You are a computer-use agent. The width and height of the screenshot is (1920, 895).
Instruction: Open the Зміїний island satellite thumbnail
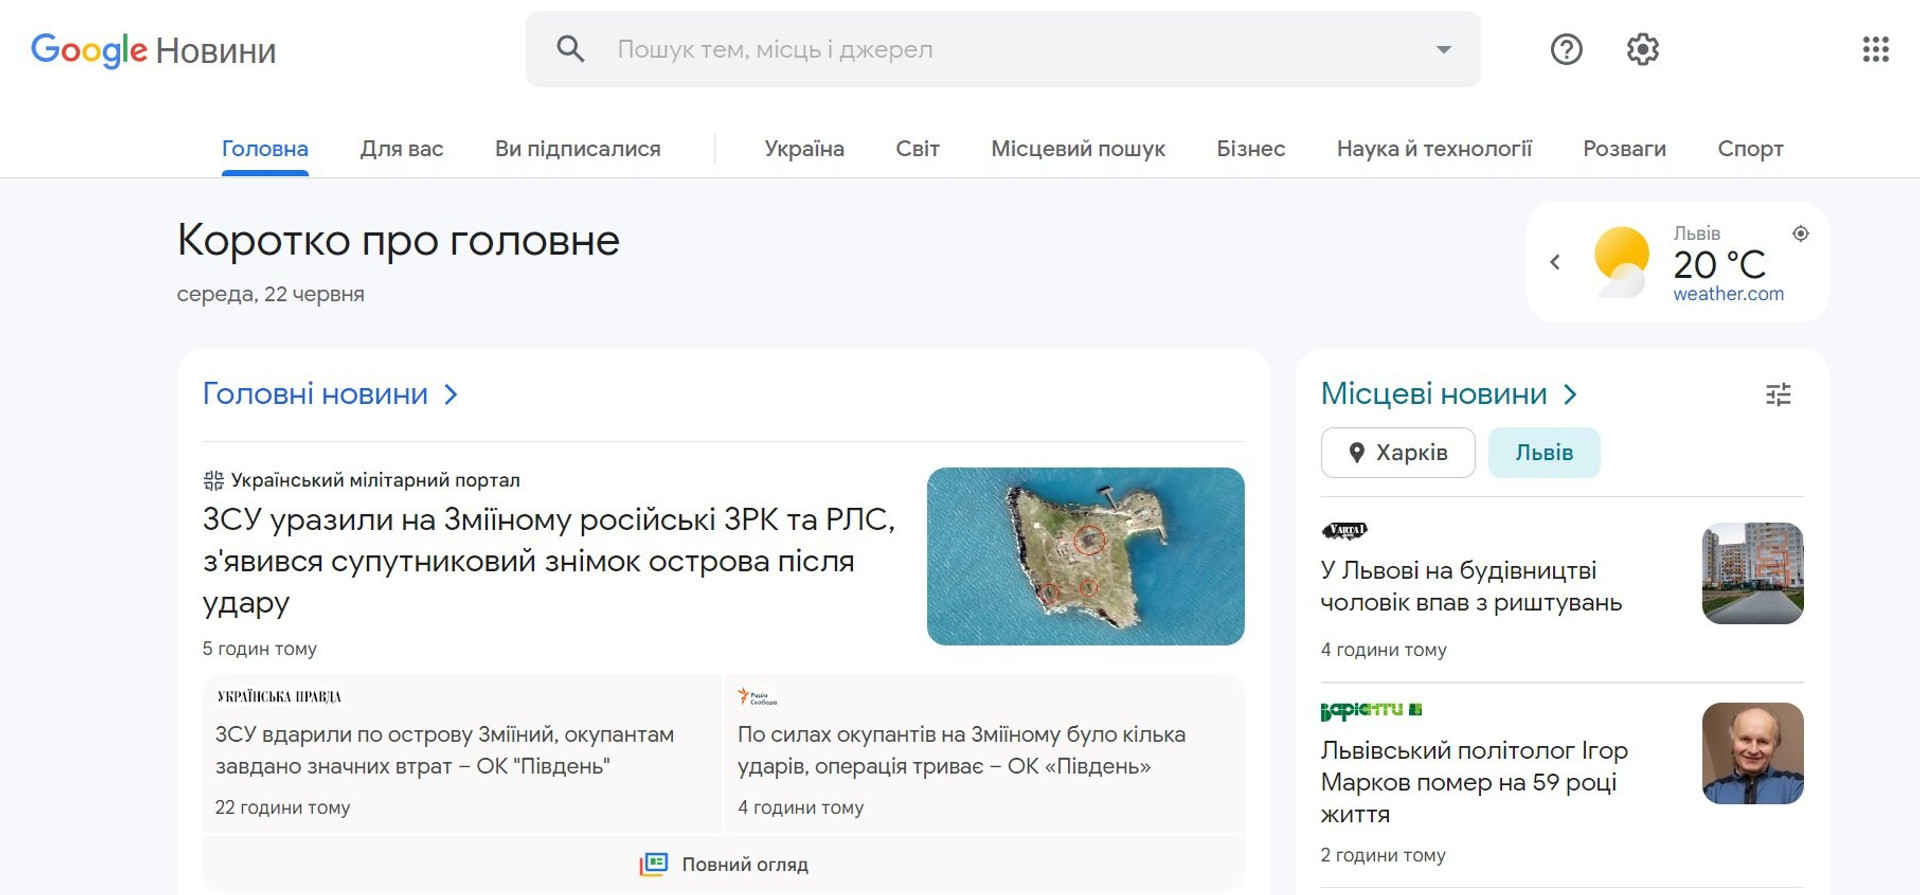pos(1085,556)
